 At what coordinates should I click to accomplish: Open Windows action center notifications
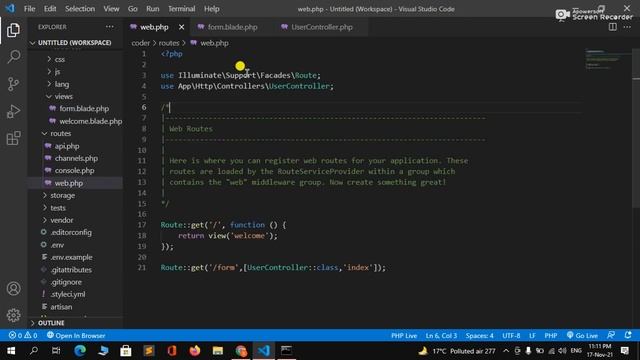point(624,351)
